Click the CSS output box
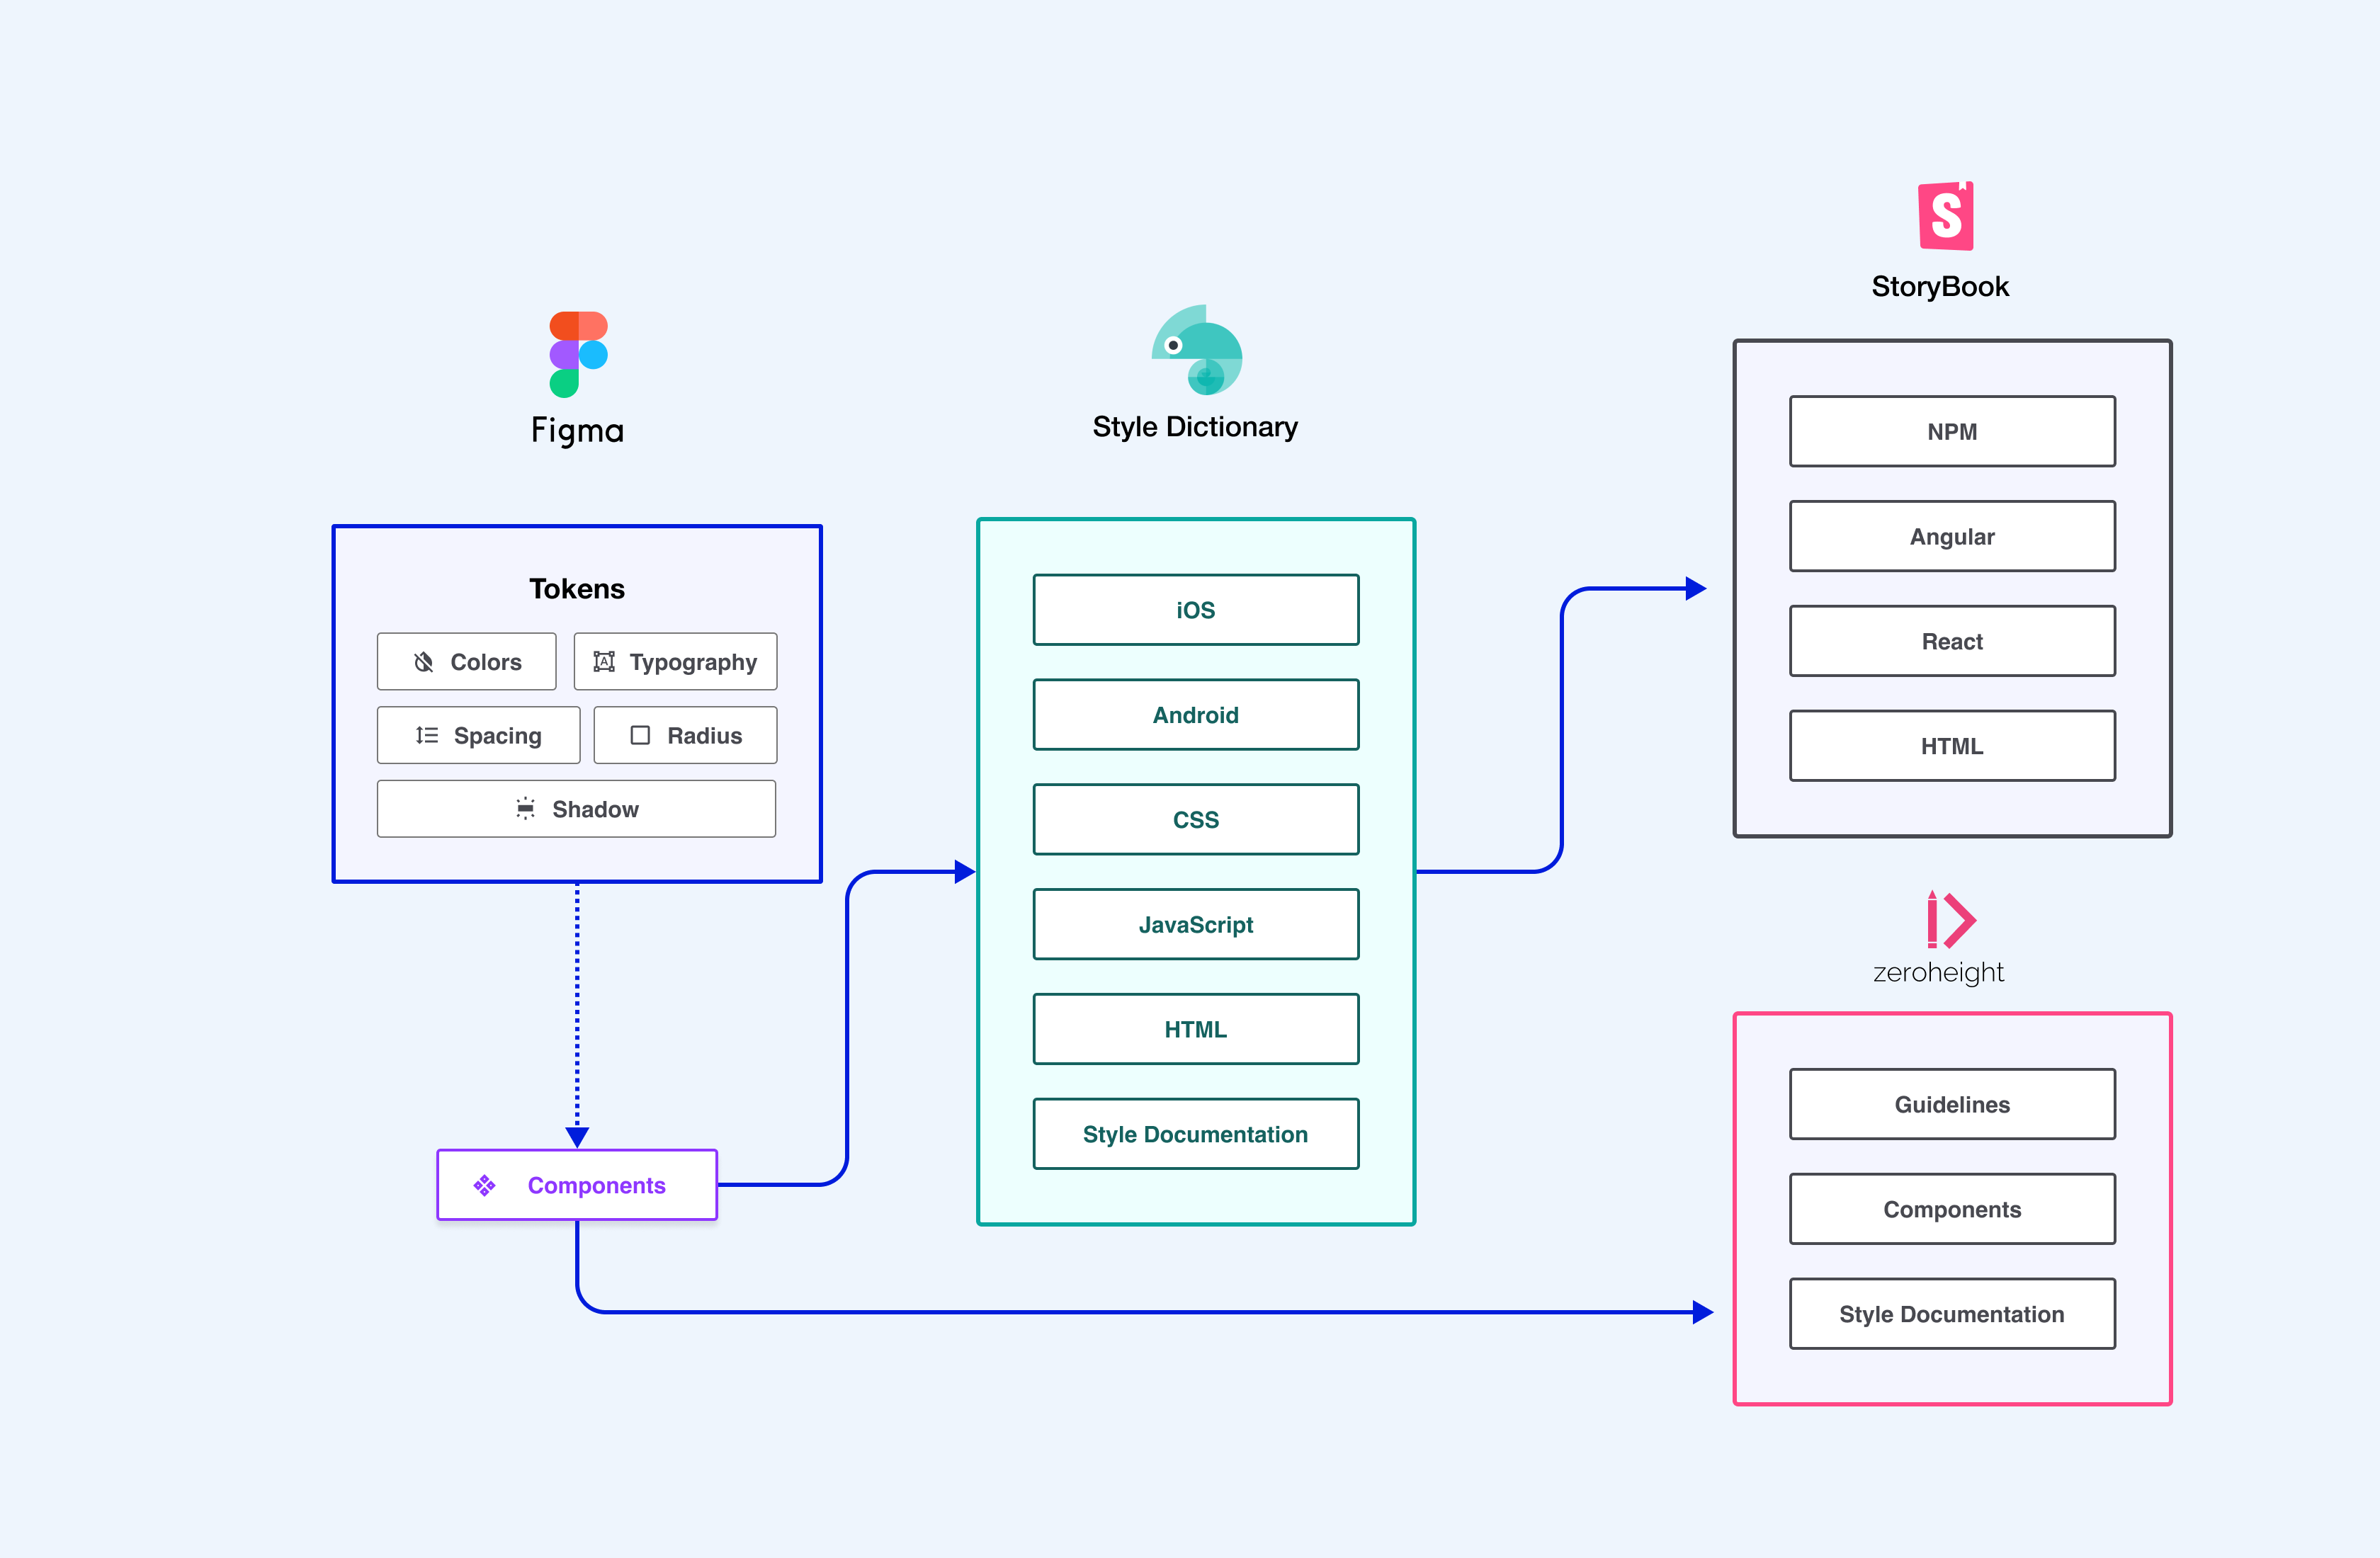 tap(1196, 820)
